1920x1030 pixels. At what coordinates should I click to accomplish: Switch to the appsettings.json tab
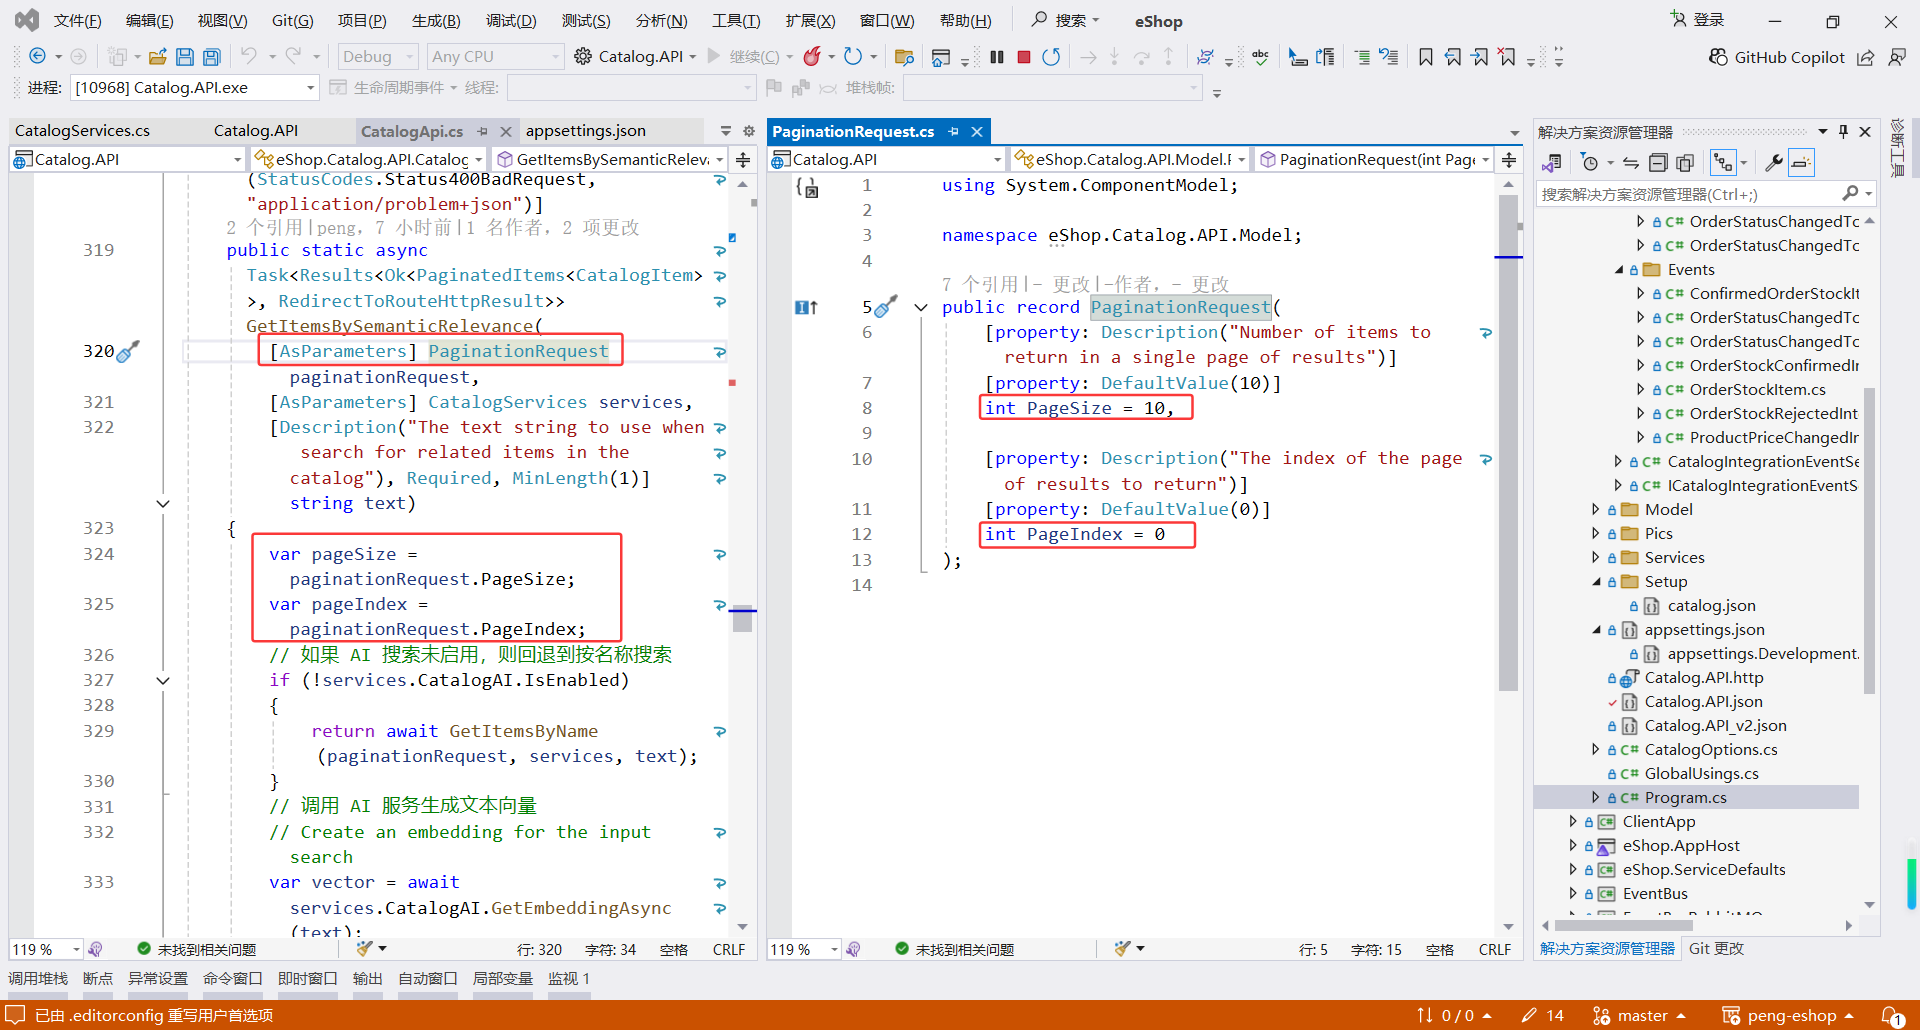pos(585,131)
